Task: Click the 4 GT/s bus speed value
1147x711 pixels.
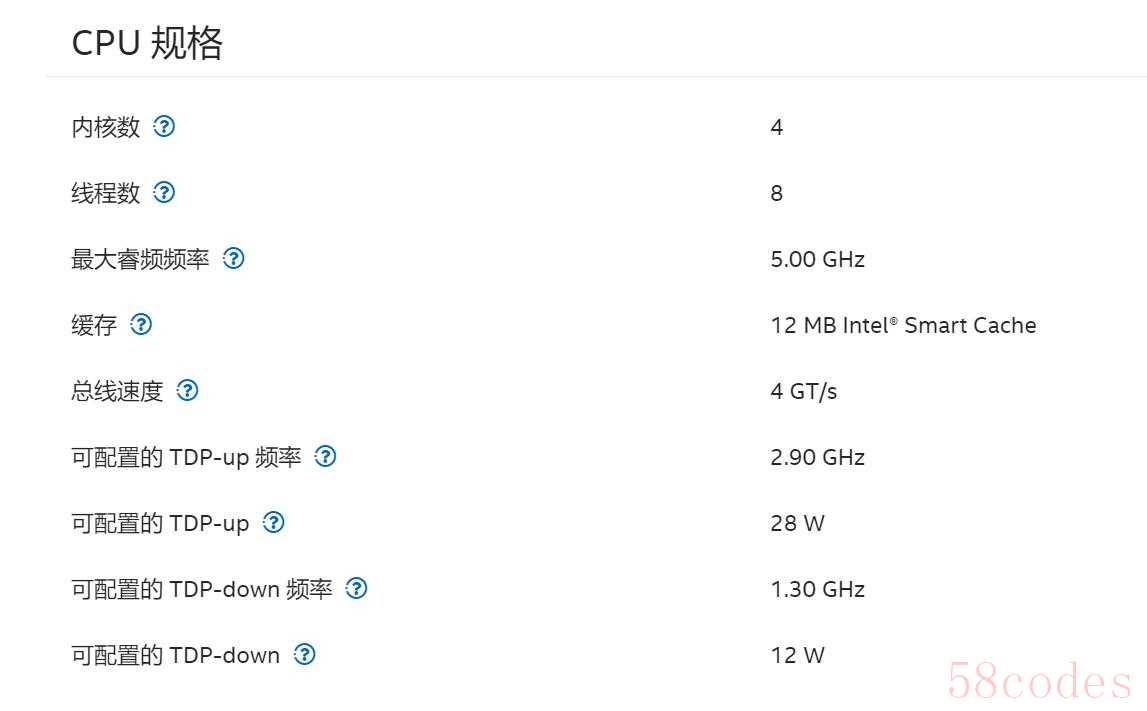Action: pyautogui.click(x=803, y=391)
